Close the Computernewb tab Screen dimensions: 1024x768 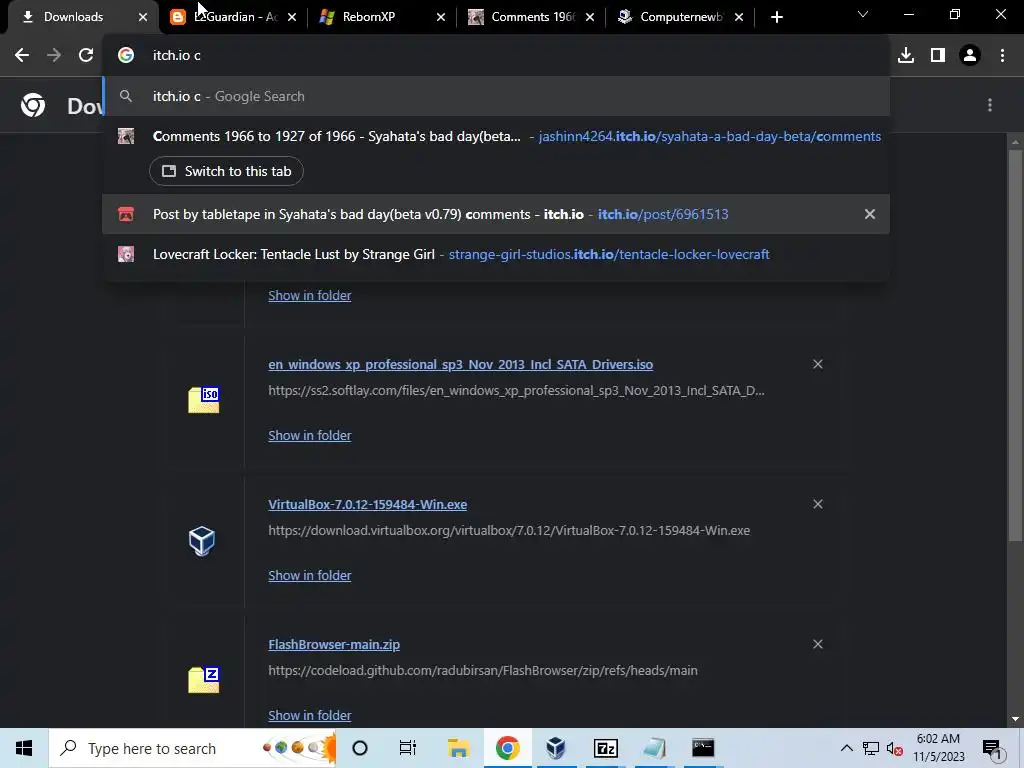pos(739,17)
